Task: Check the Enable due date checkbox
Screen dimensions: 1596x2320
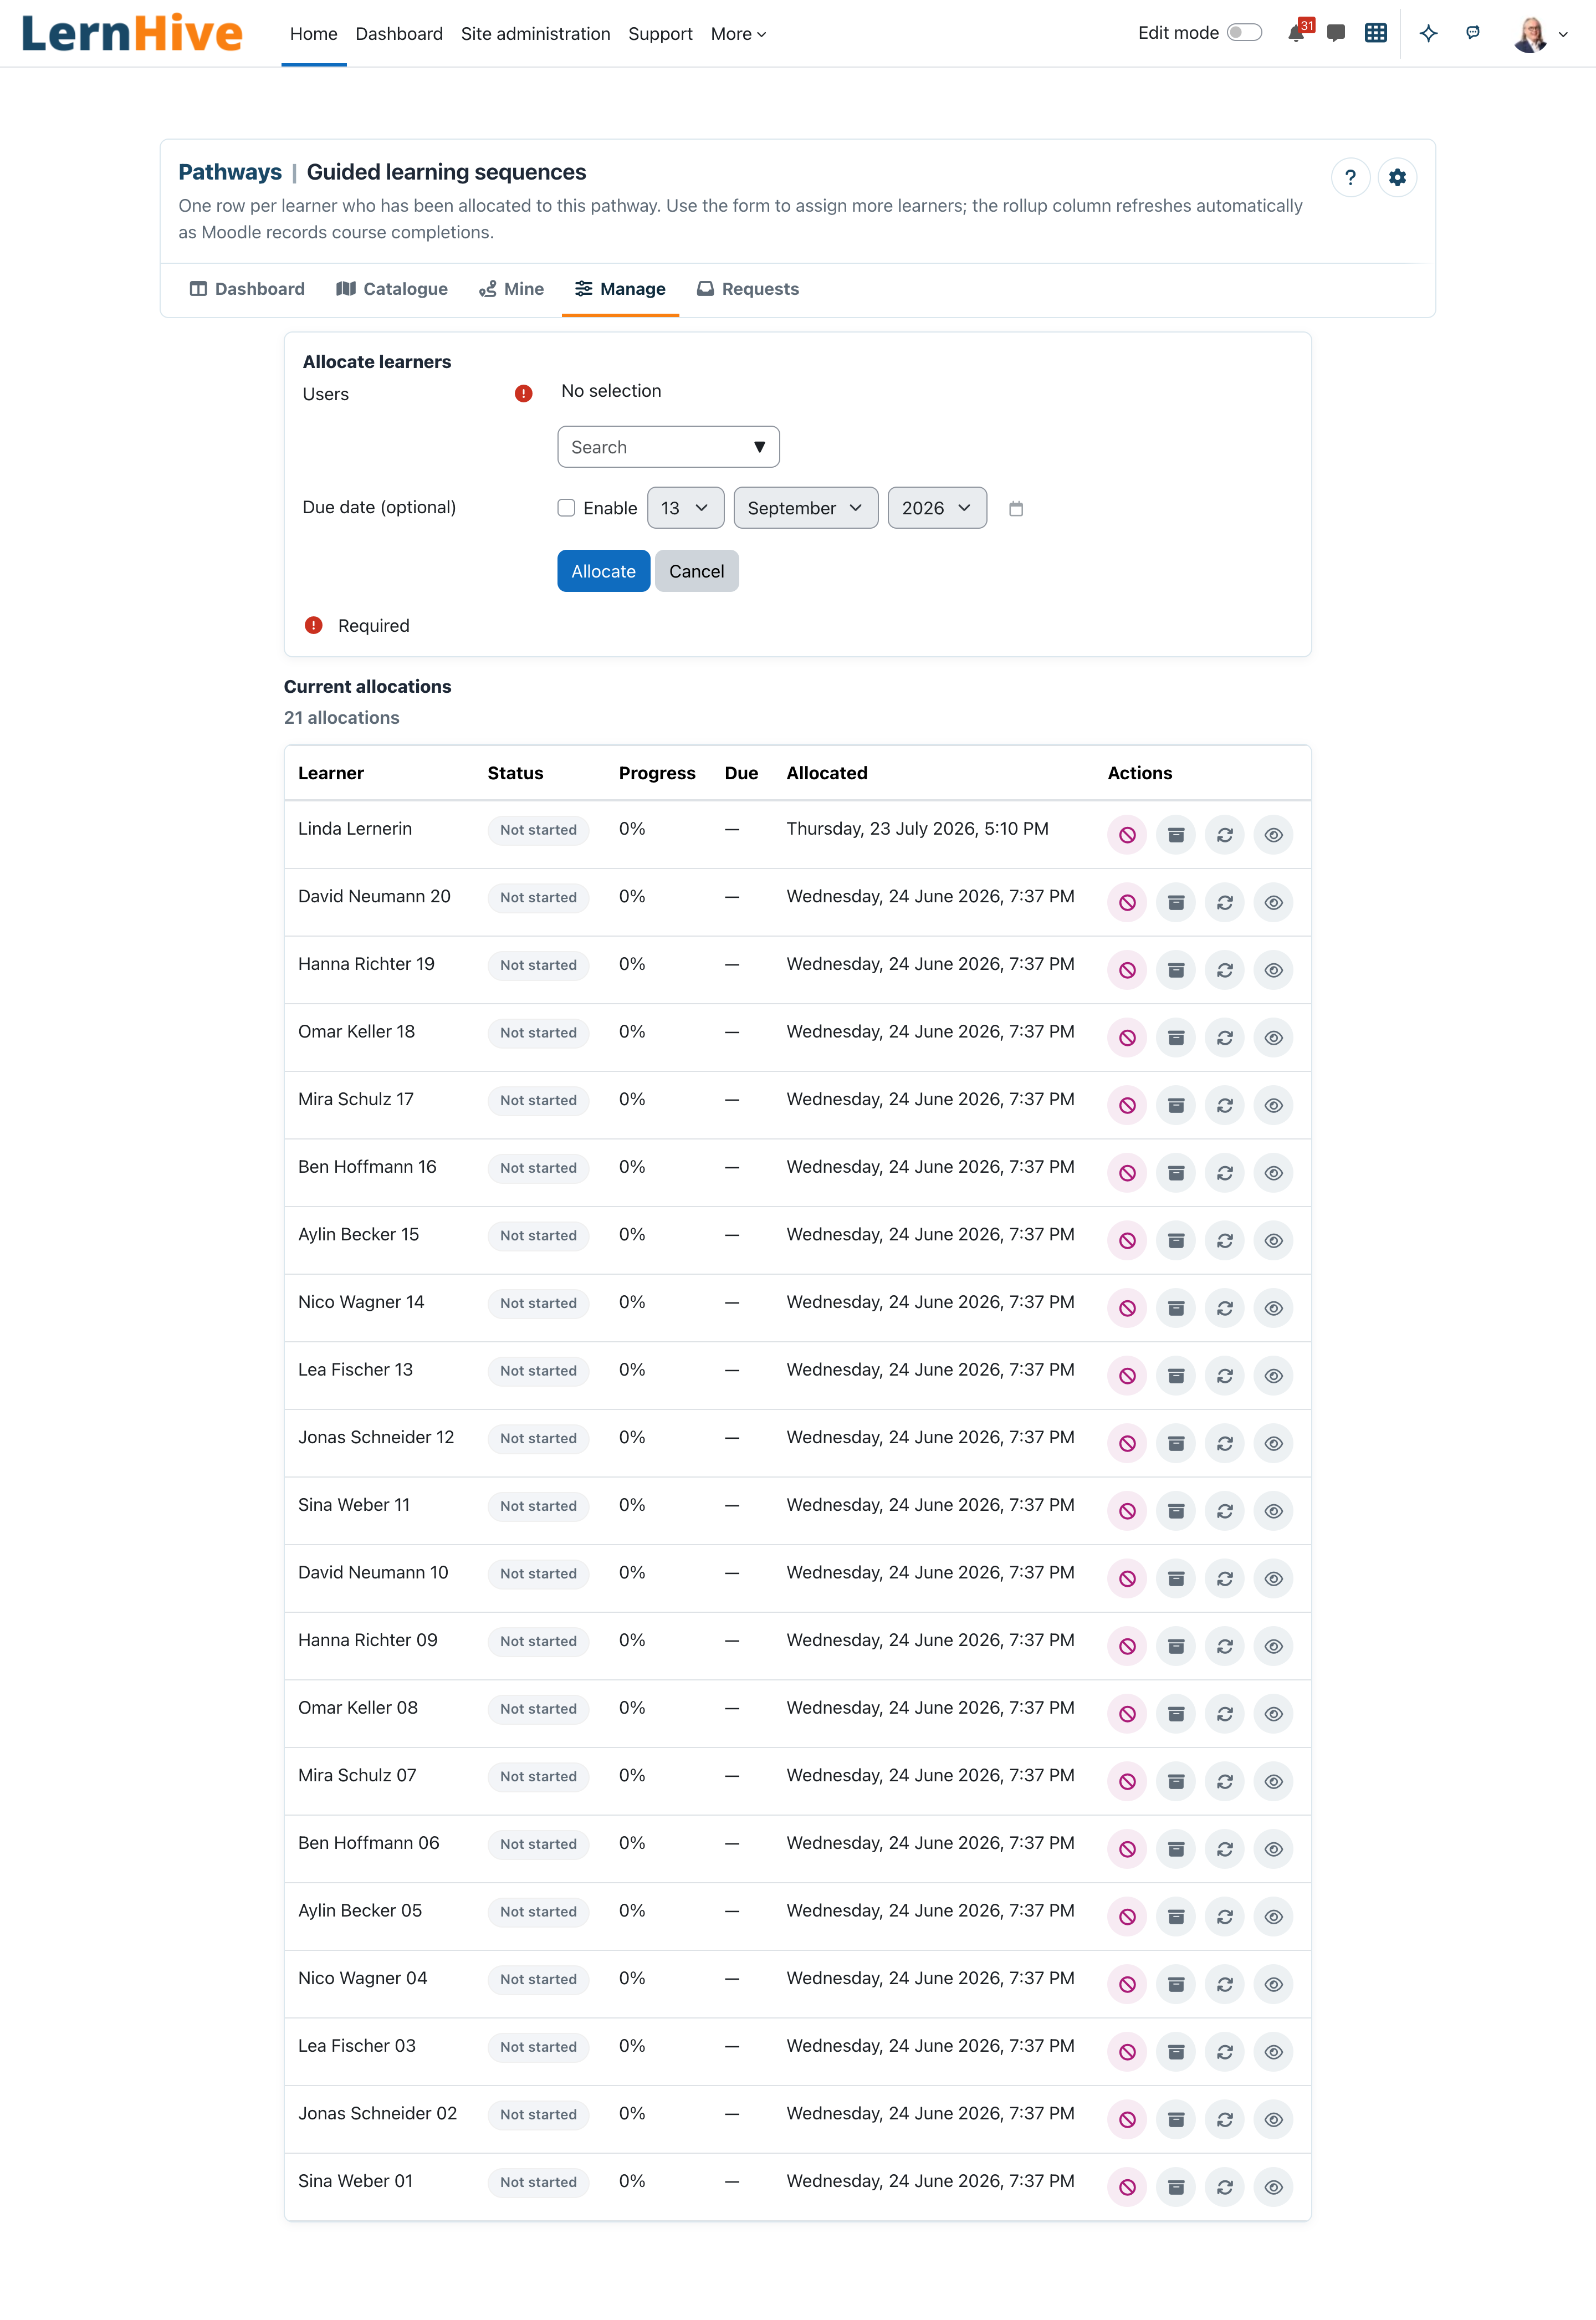Action: pos(566,507)
